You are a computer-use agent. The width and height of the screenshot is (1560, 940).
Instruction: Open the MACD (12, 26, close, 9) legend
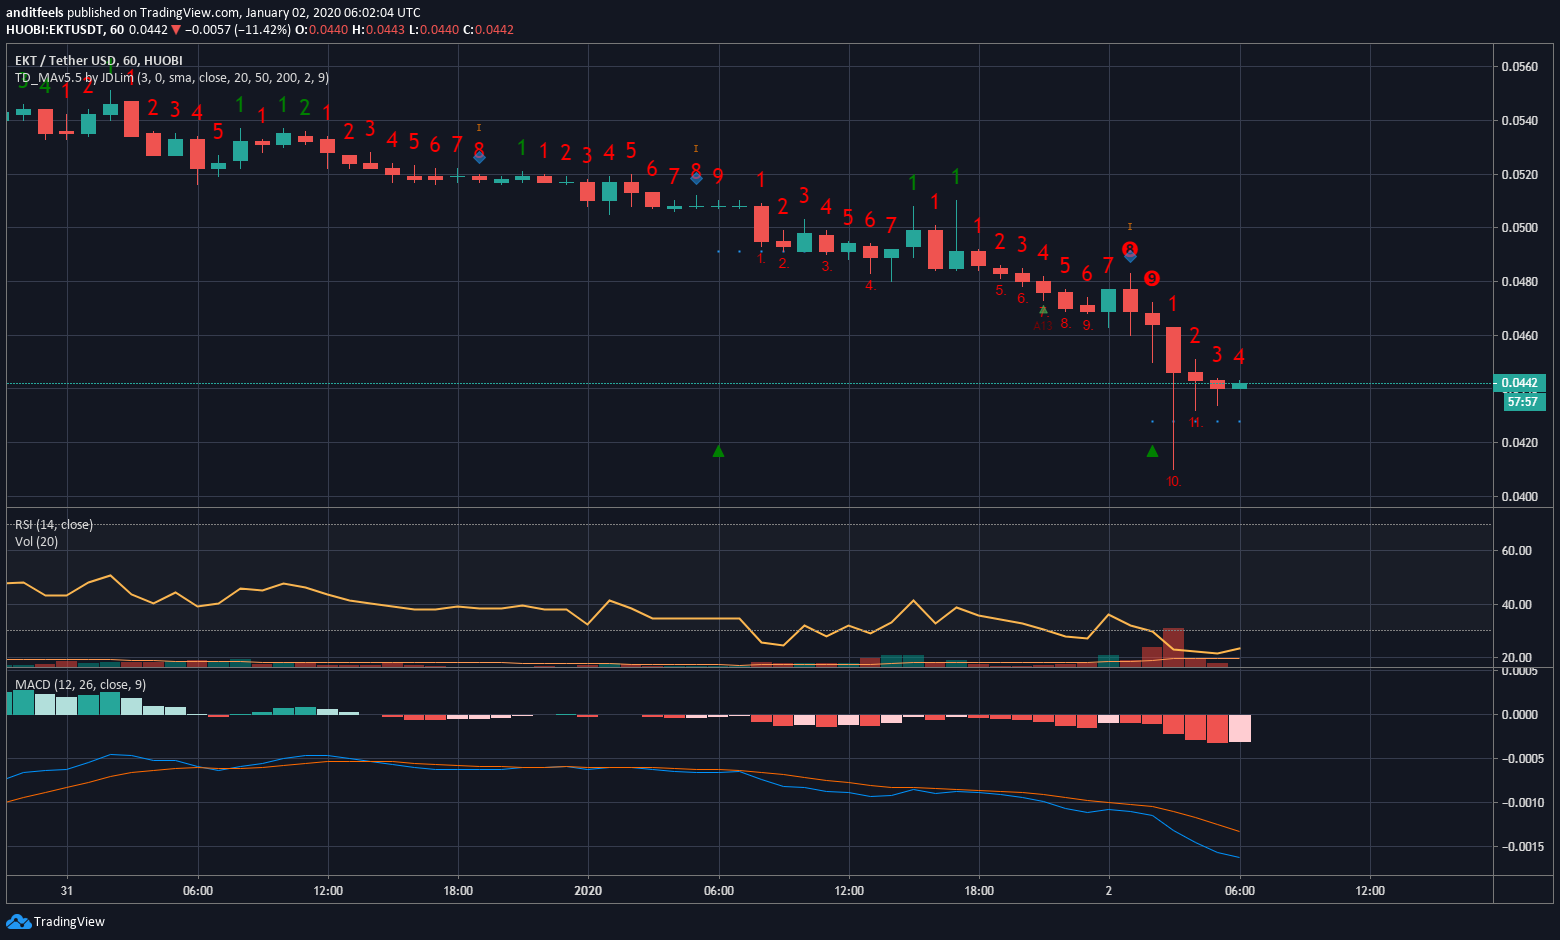coord(80,685)
